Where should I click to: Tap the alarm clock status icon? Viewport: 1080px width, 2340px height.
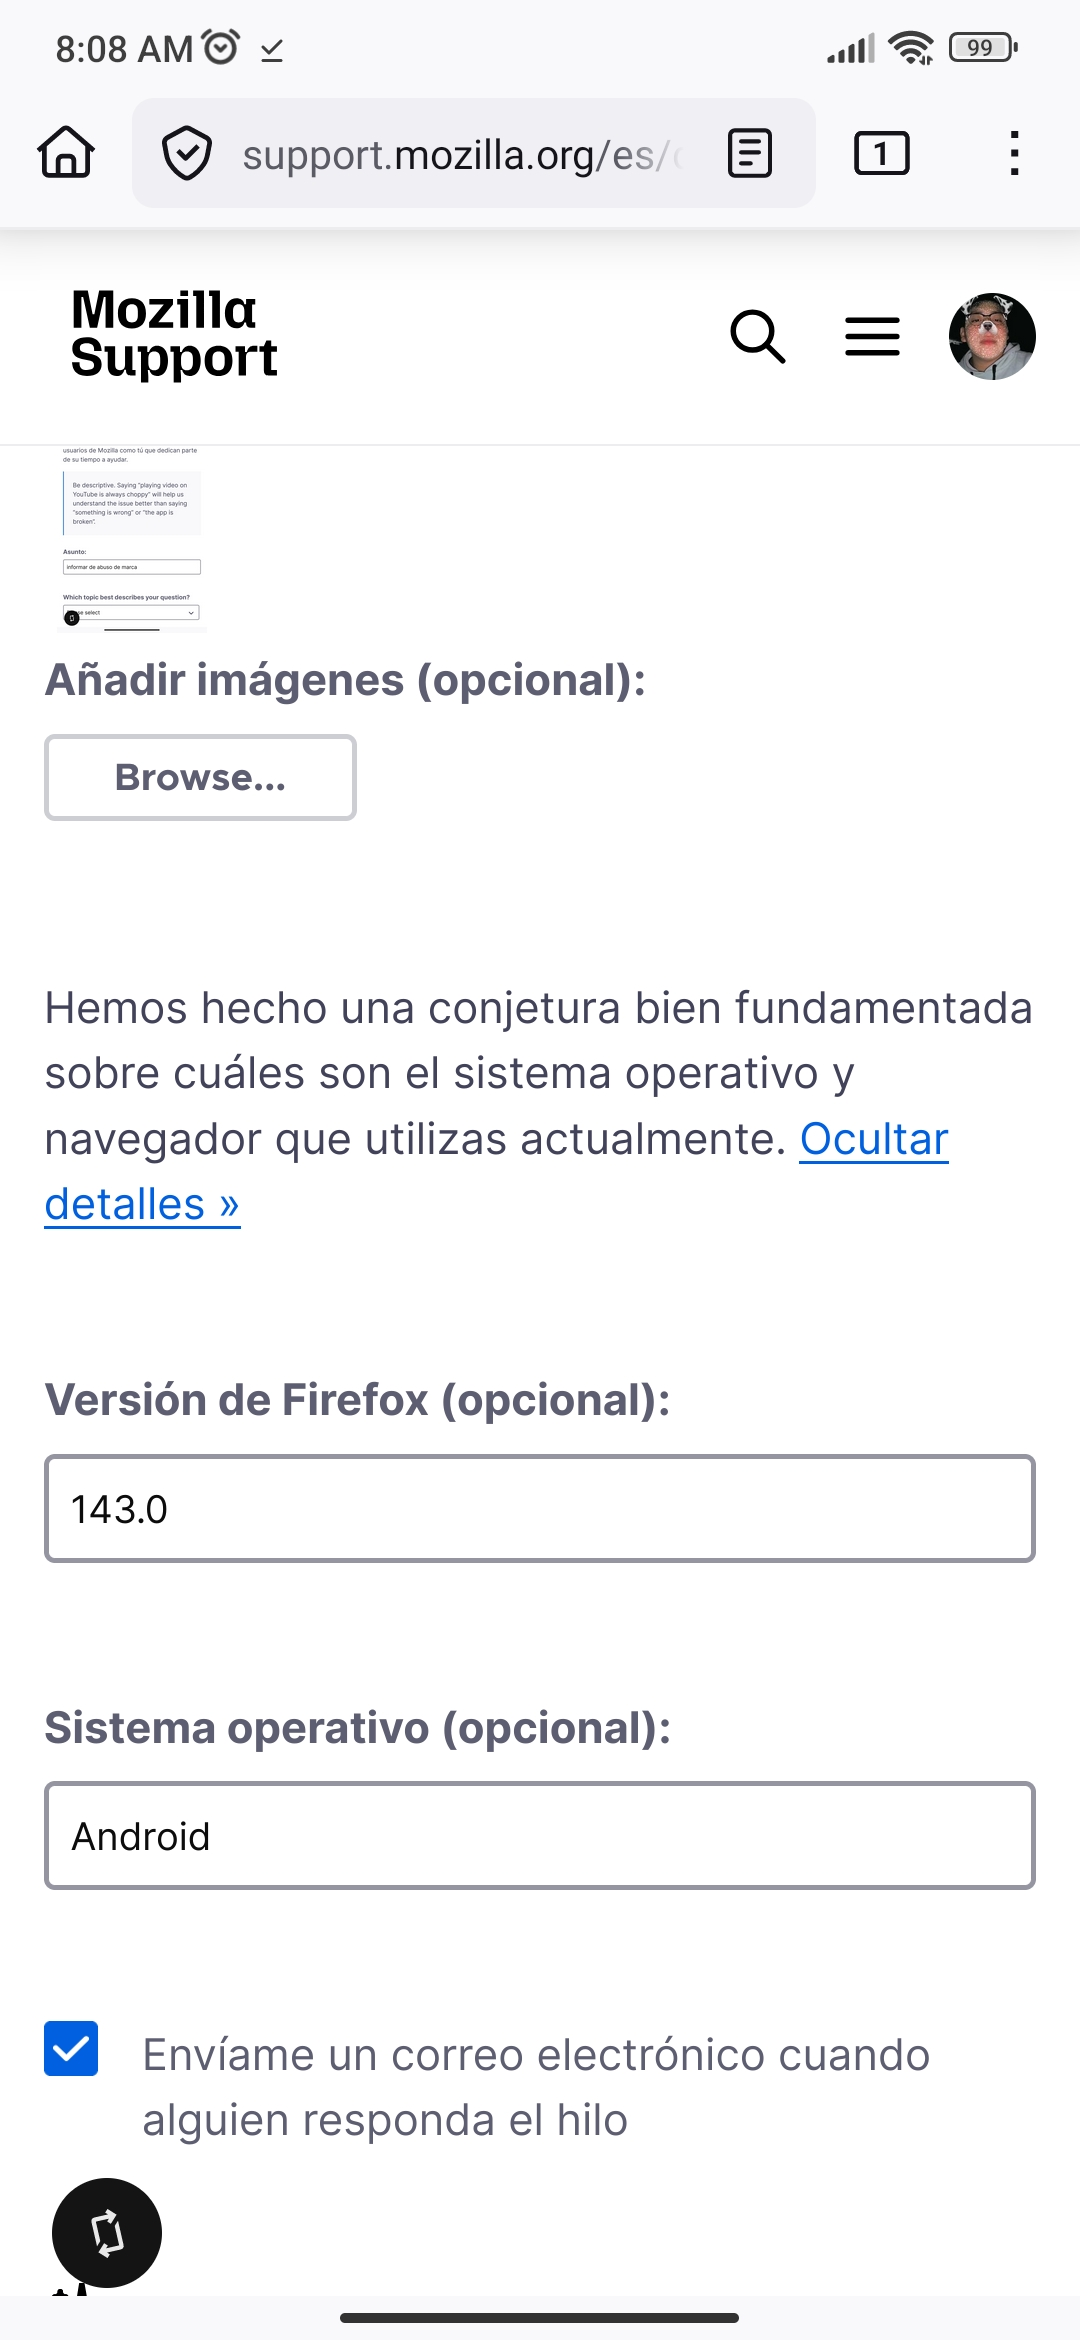click(220, 47)
